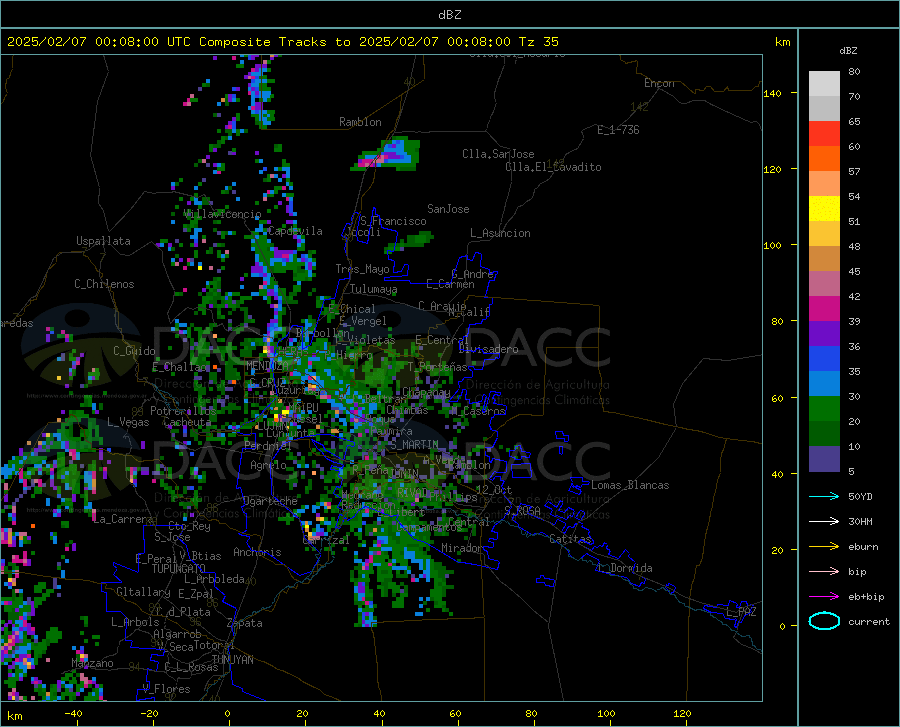This screenshot has width=900, height=727.
Task: Click the brown 48 dBZ color swatch
Action: pyautogui.click(x=824, y=259)
